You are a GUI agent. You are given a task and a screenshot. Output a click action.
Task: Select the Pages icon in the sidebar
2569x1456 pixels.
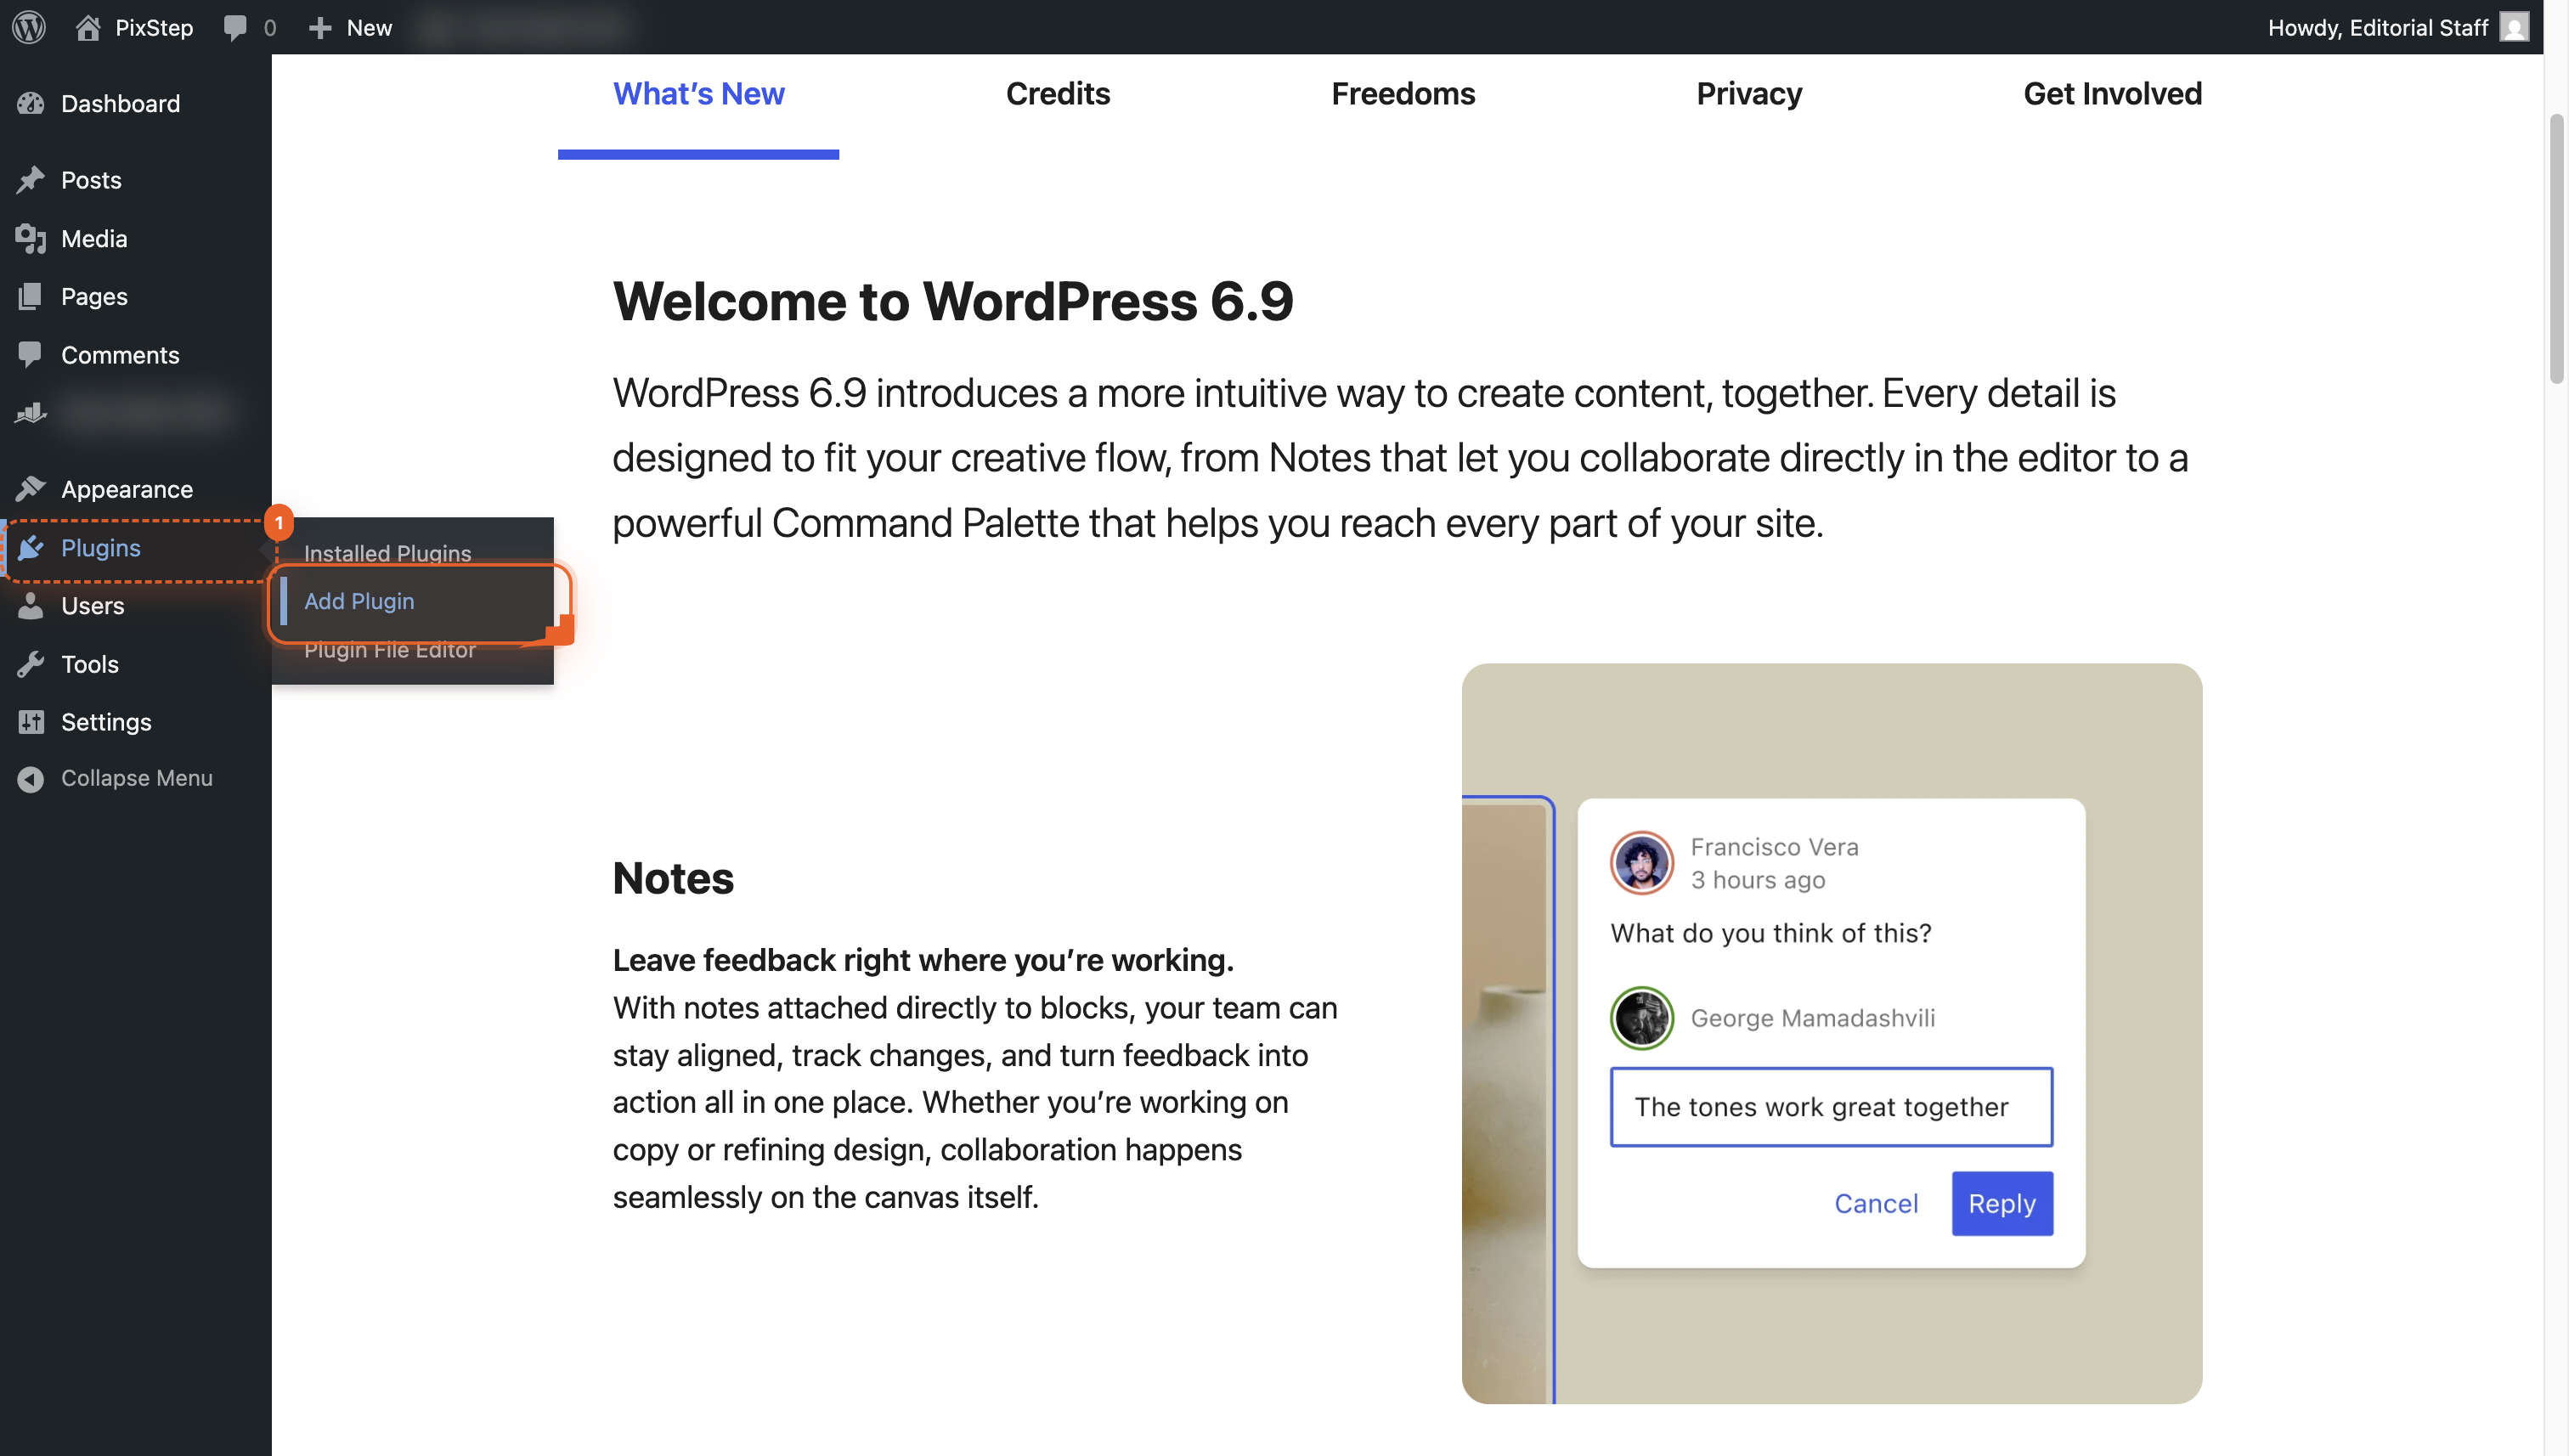coord(31,296)
